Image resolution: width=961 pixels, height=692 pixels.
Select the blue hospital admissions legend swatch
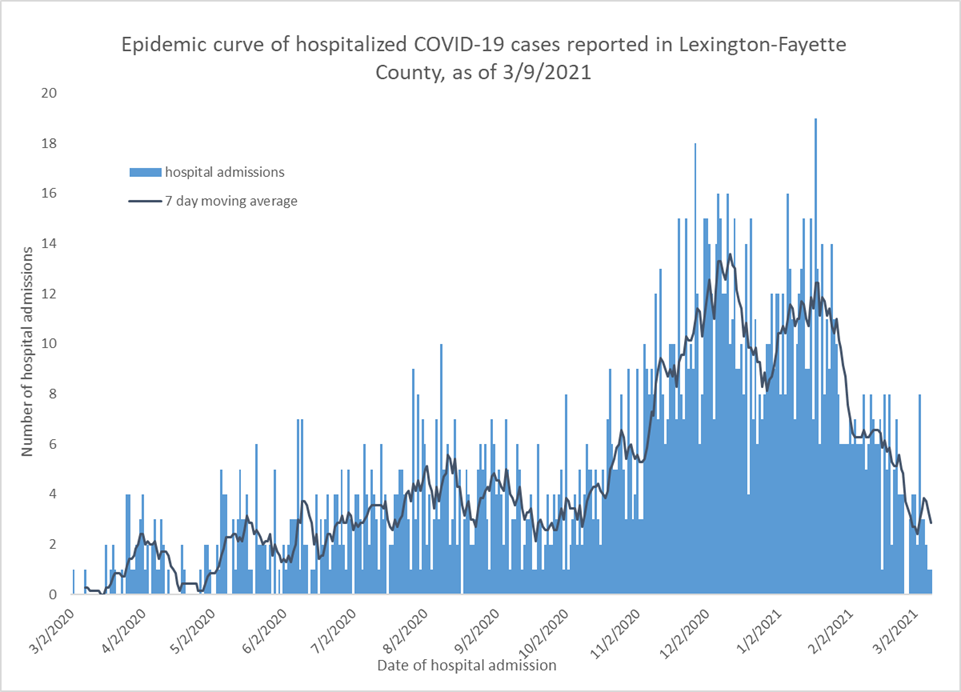tap(146, 172)
